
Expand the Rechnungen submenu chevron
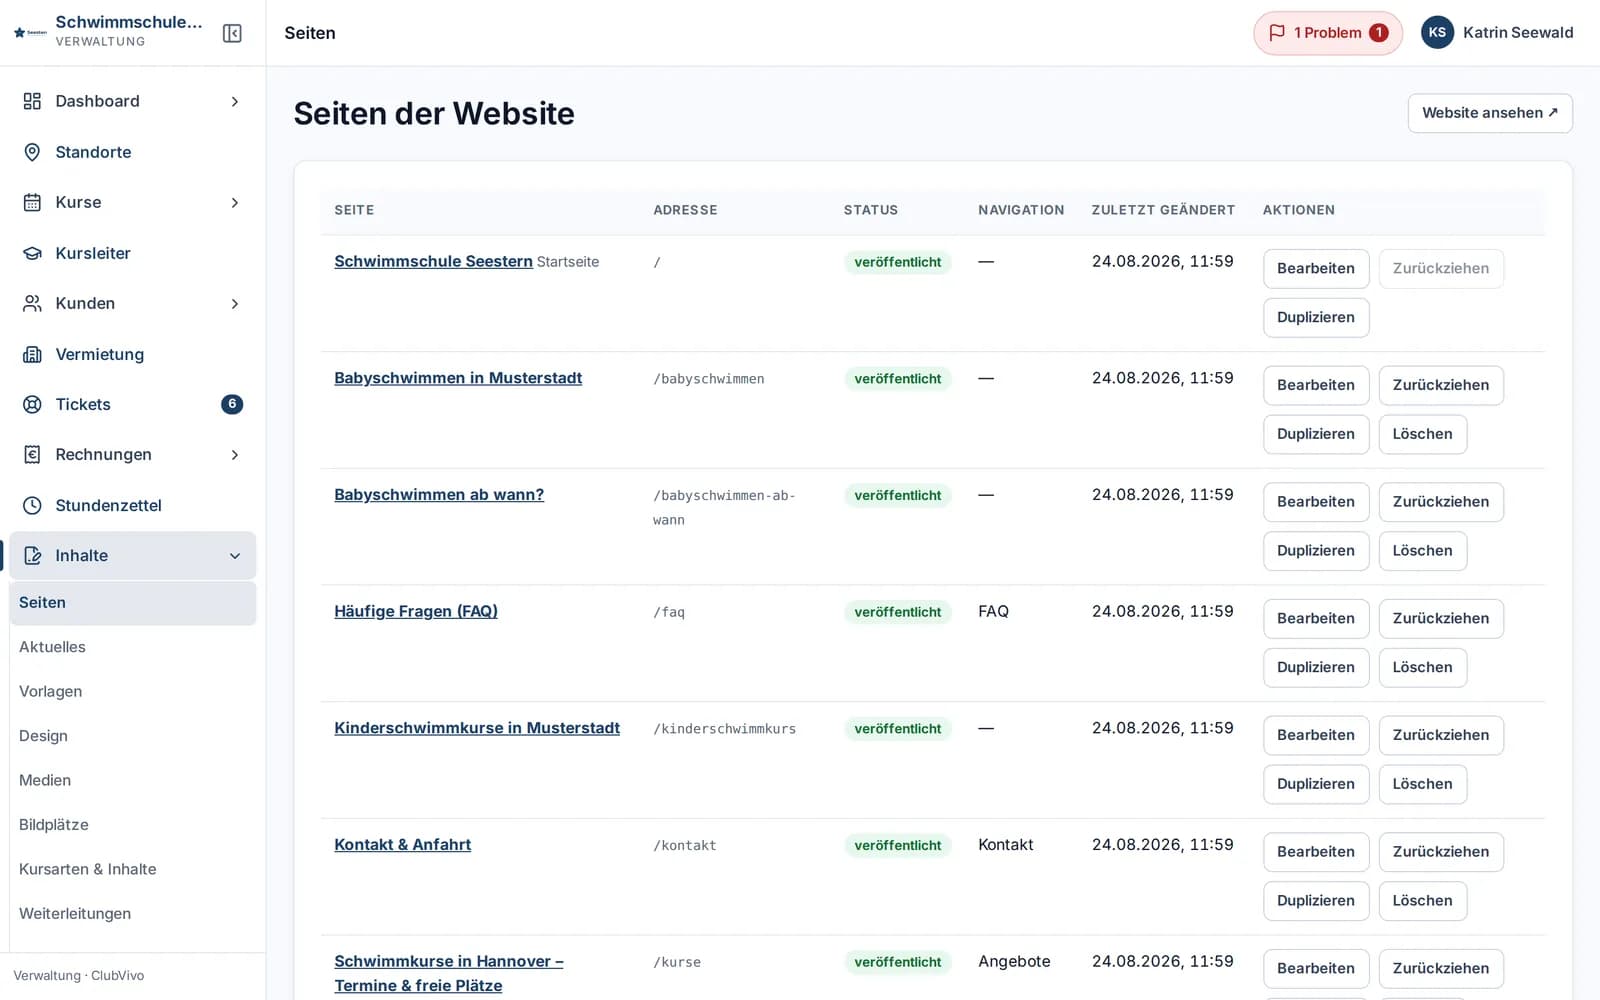[x=235, y=454]
